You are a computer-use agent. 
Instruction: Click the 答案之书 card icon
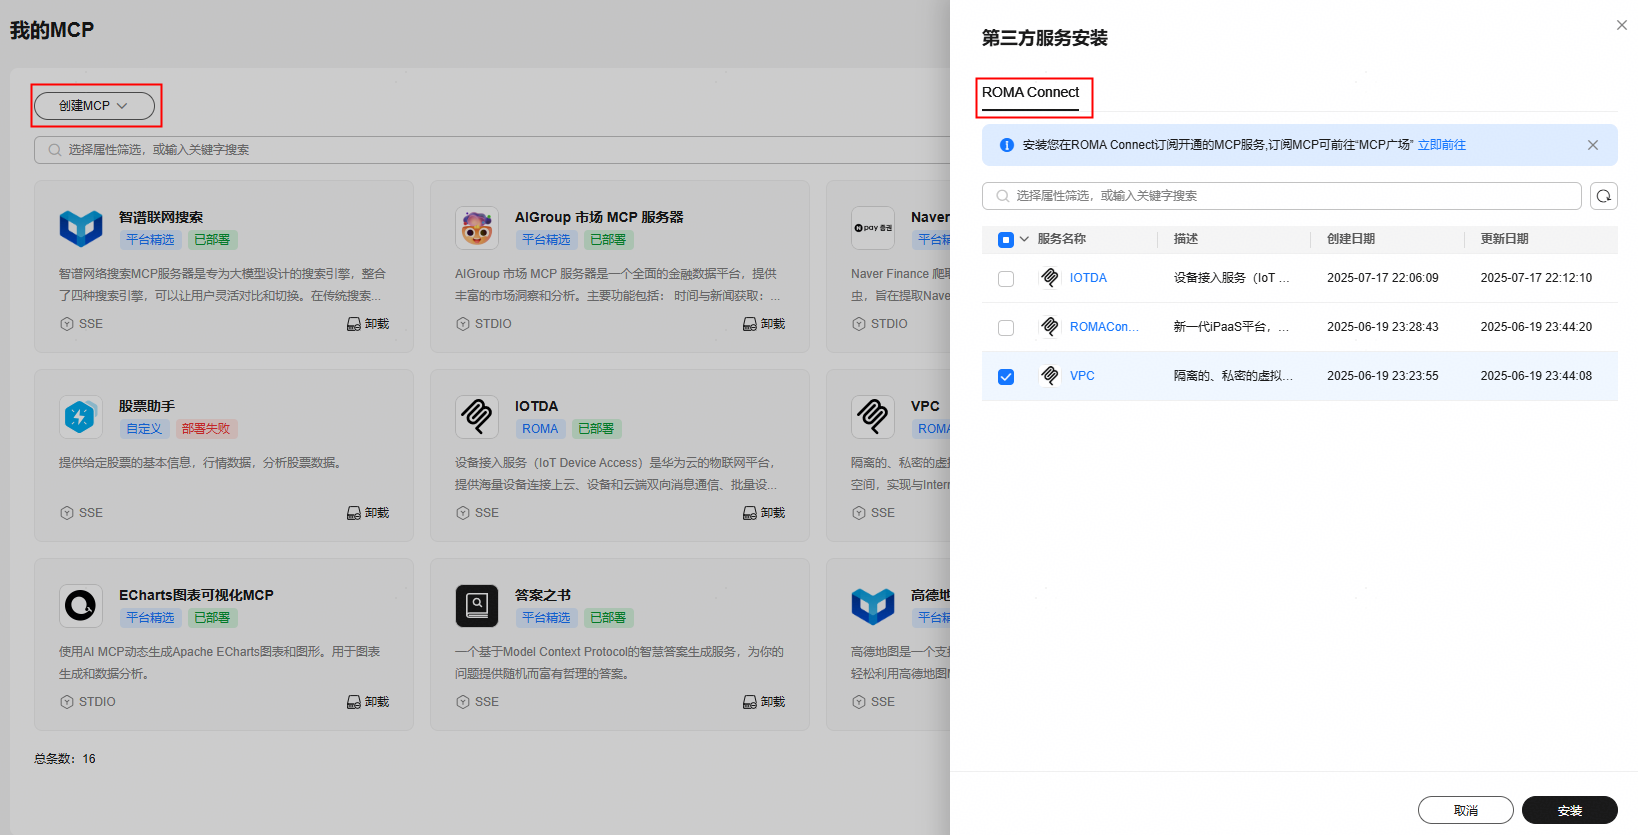(477, 606)
